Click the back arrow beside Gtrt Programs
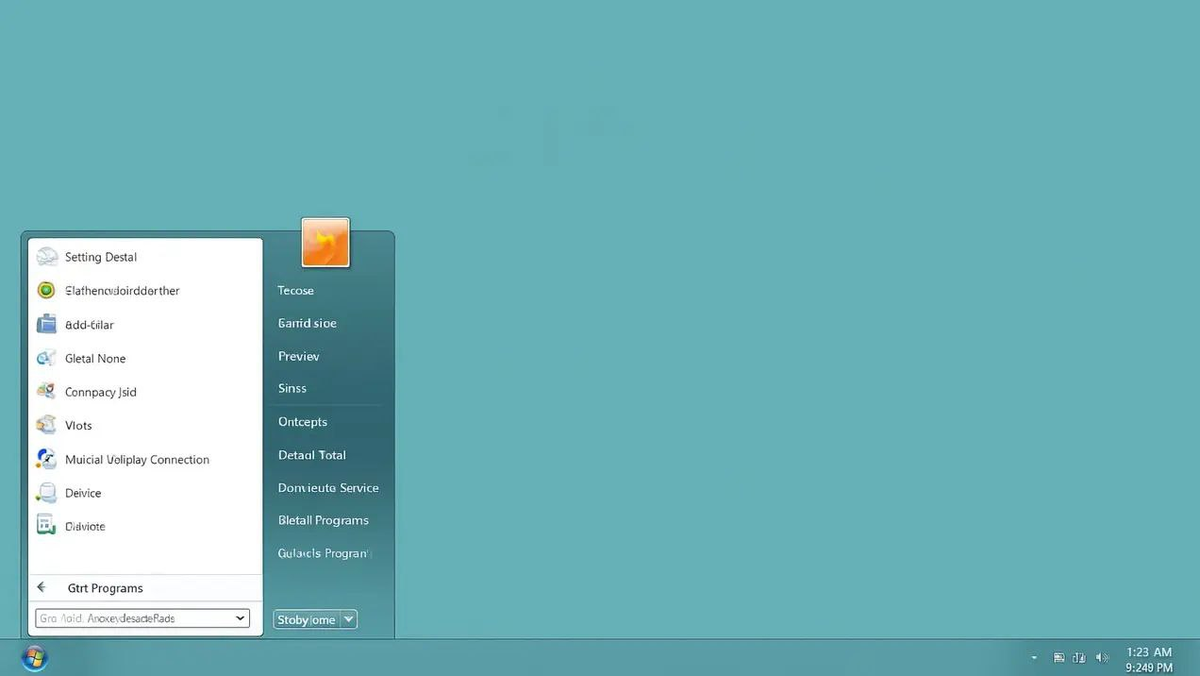Viewport: 1200px width, 676px height. [x=42, y=588]
